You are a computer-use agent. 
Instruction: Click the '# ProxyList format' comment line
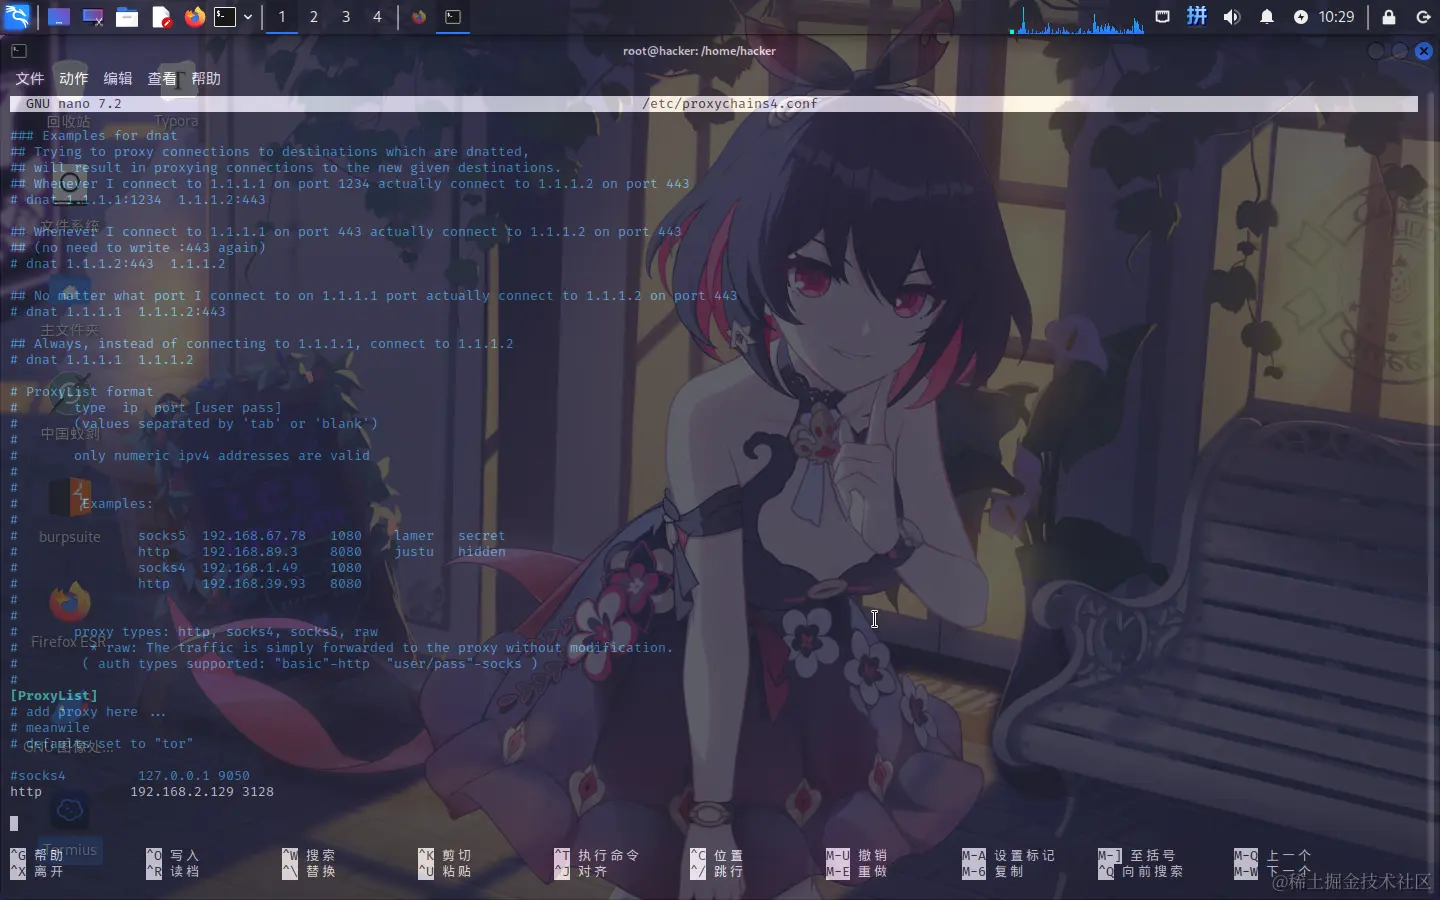coord(82,392)
